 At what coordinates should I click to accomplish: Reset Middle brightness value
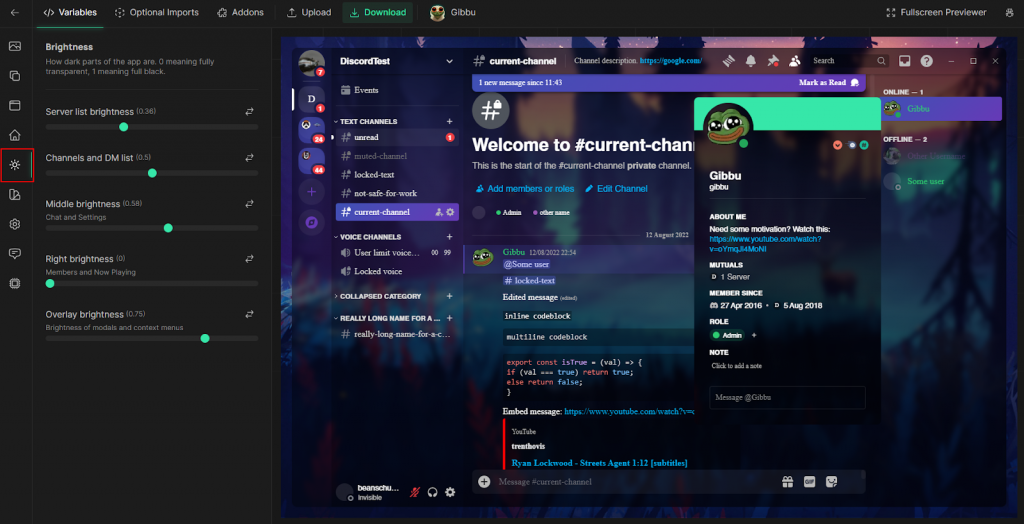pyautogui.click(x=249, y=204)
